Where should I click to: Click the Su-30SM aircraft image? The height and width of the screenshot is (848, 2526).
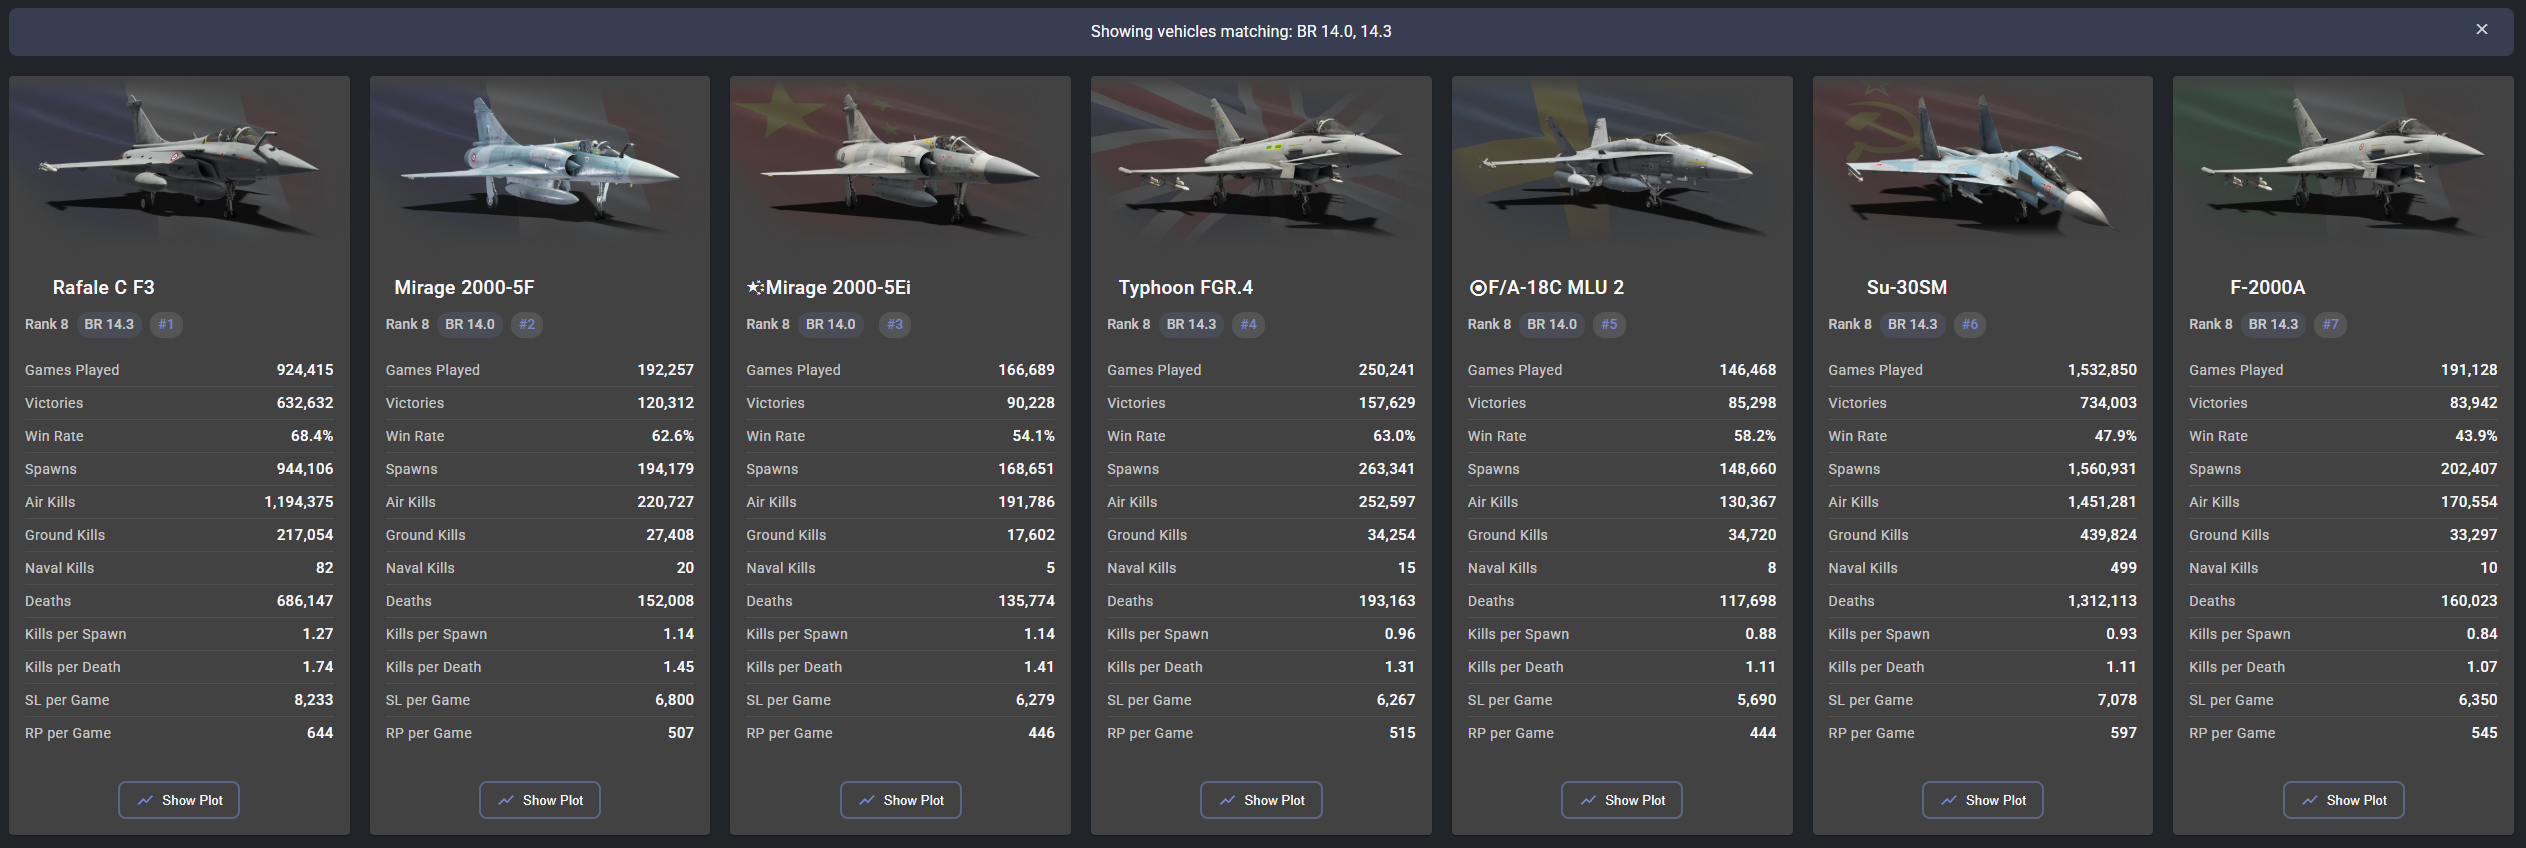(x=1983, y=163)
